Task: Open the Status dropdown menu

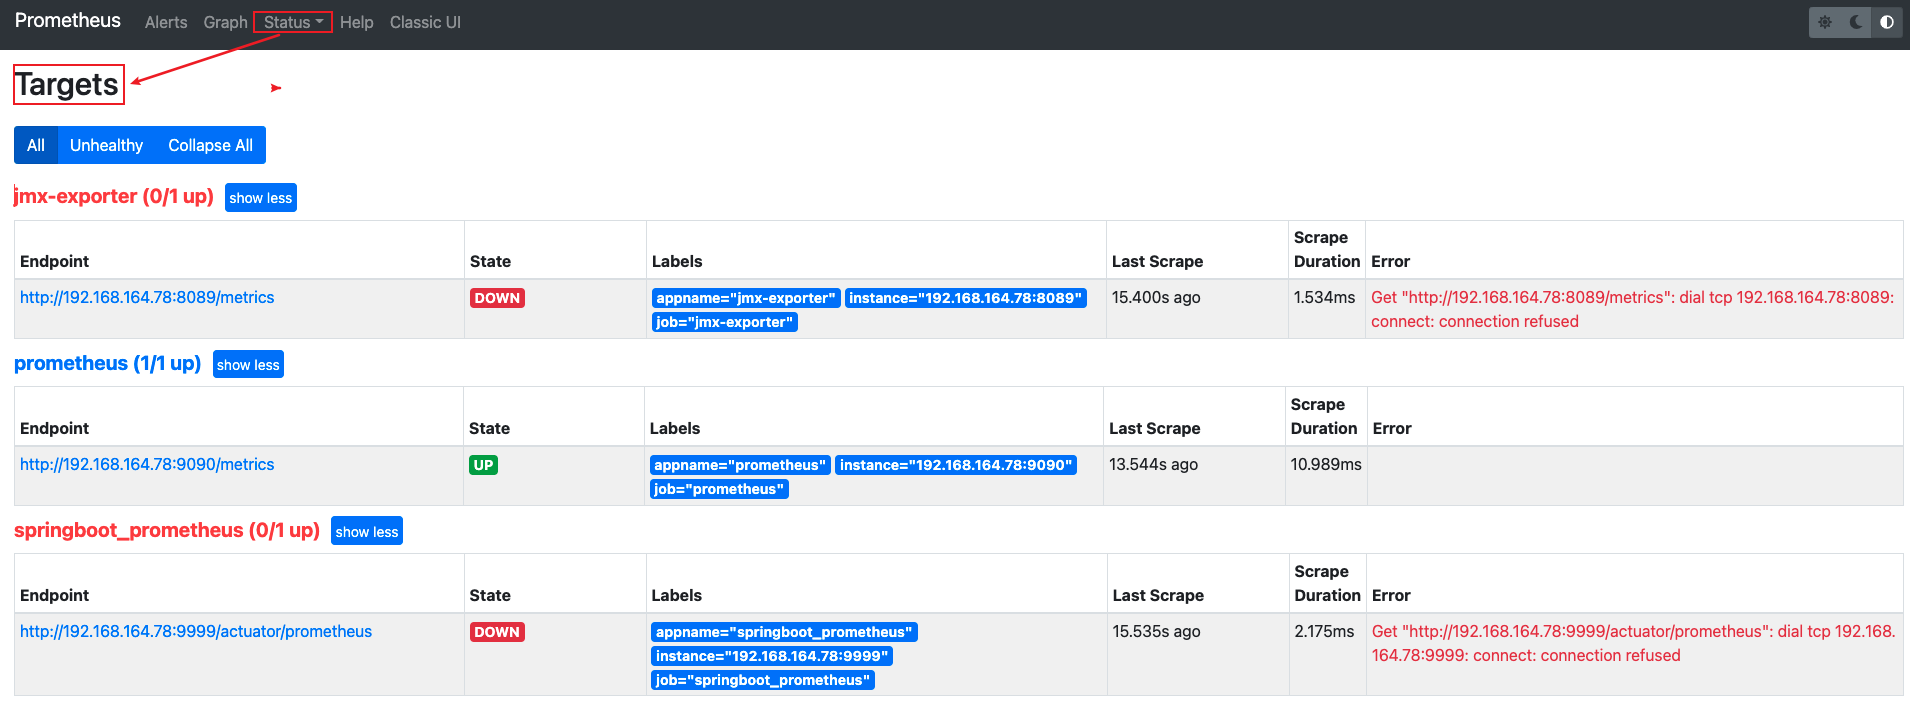Action: [293, 22]
